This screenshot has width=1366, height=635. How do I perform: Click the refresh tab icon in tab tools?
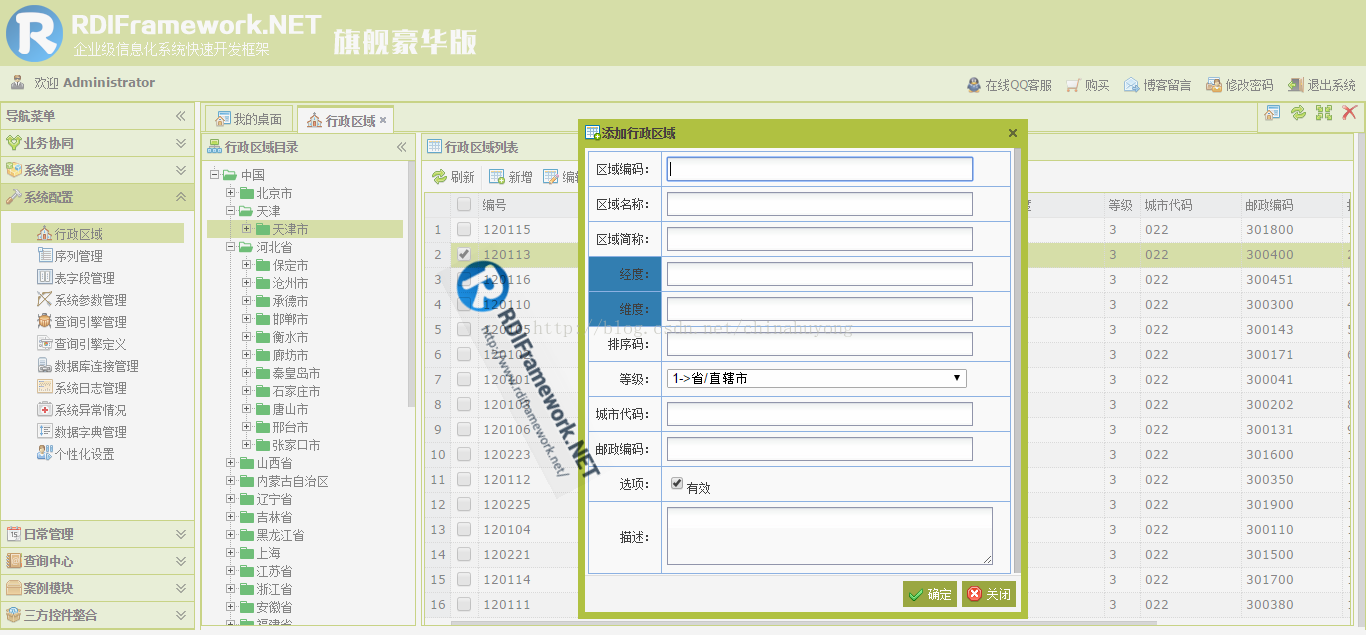tap(1298, 113)
